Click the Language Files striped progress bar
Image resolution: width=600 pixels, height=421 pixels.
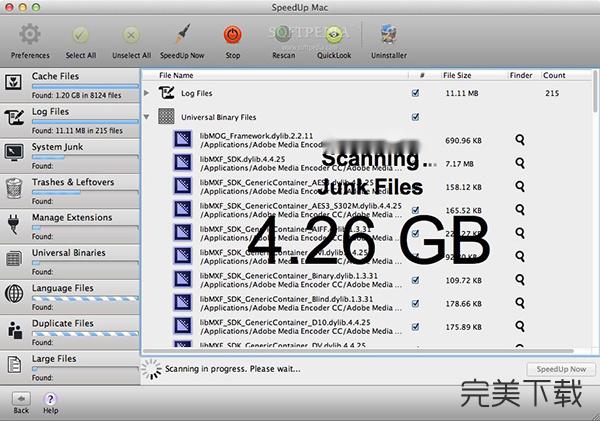point(85,299)
